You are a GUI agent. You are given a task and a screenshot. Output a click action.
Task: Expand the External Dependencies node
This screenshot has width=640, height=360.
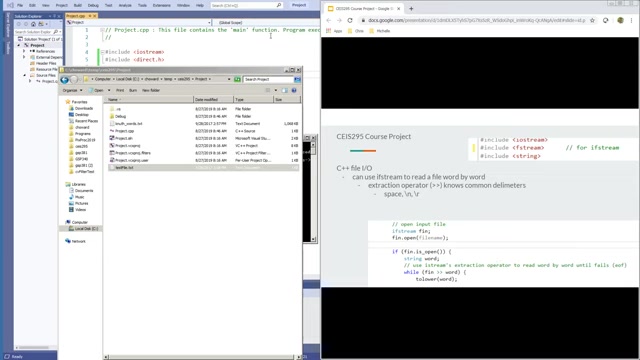(x=24, y=58)
